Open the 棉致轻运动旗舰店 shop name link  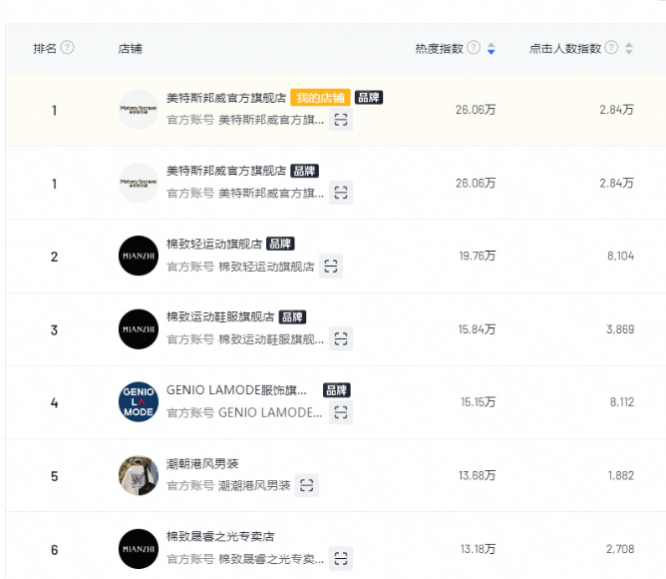tap(214, 244)
